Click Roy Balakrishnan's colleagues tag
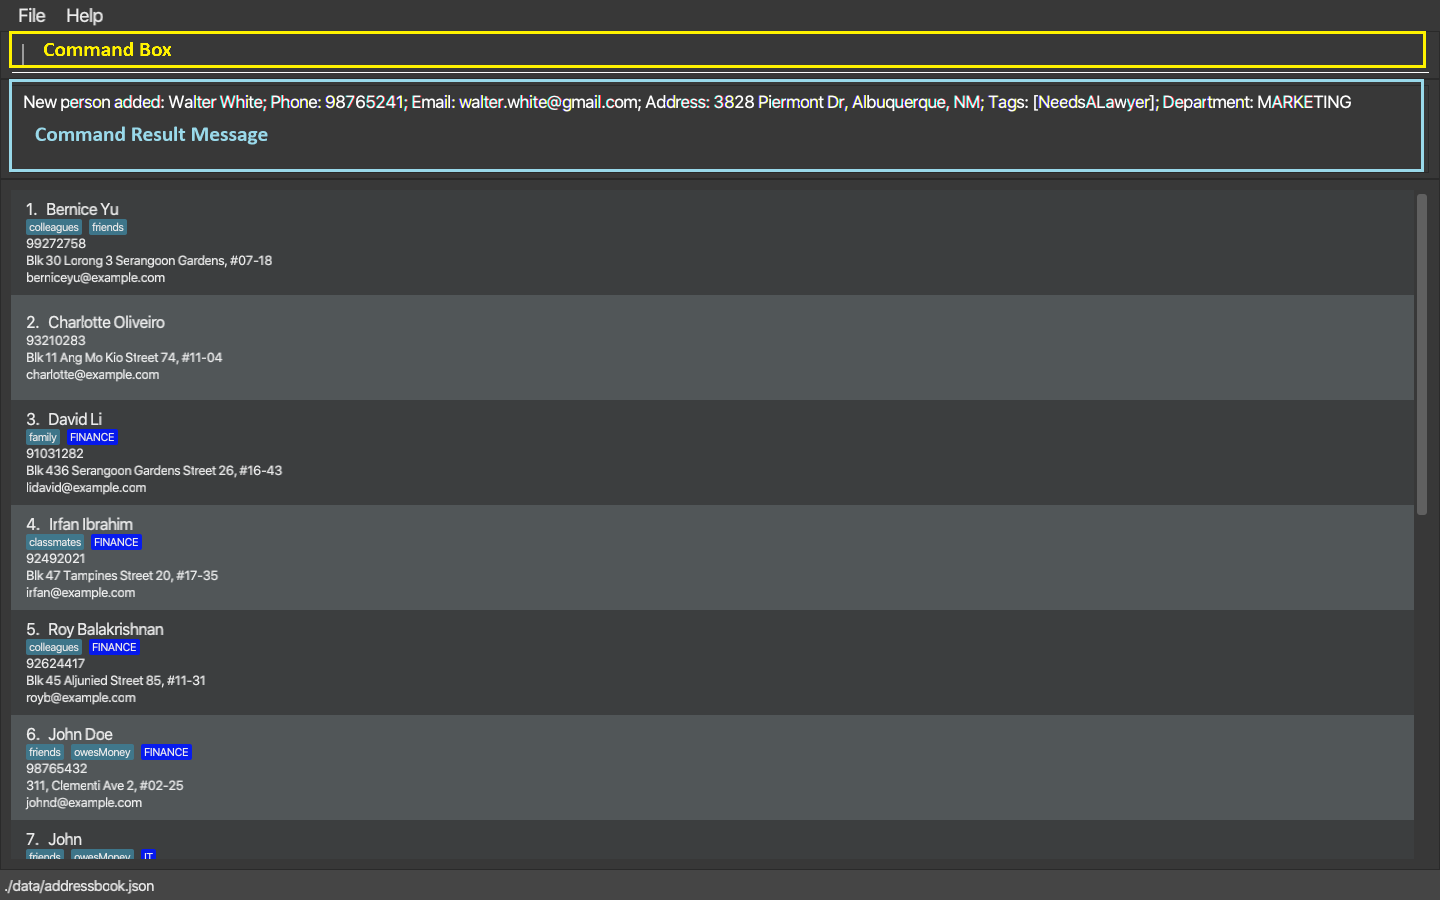Viewport: 1440px width, 900px height. (x=54, y=647)
